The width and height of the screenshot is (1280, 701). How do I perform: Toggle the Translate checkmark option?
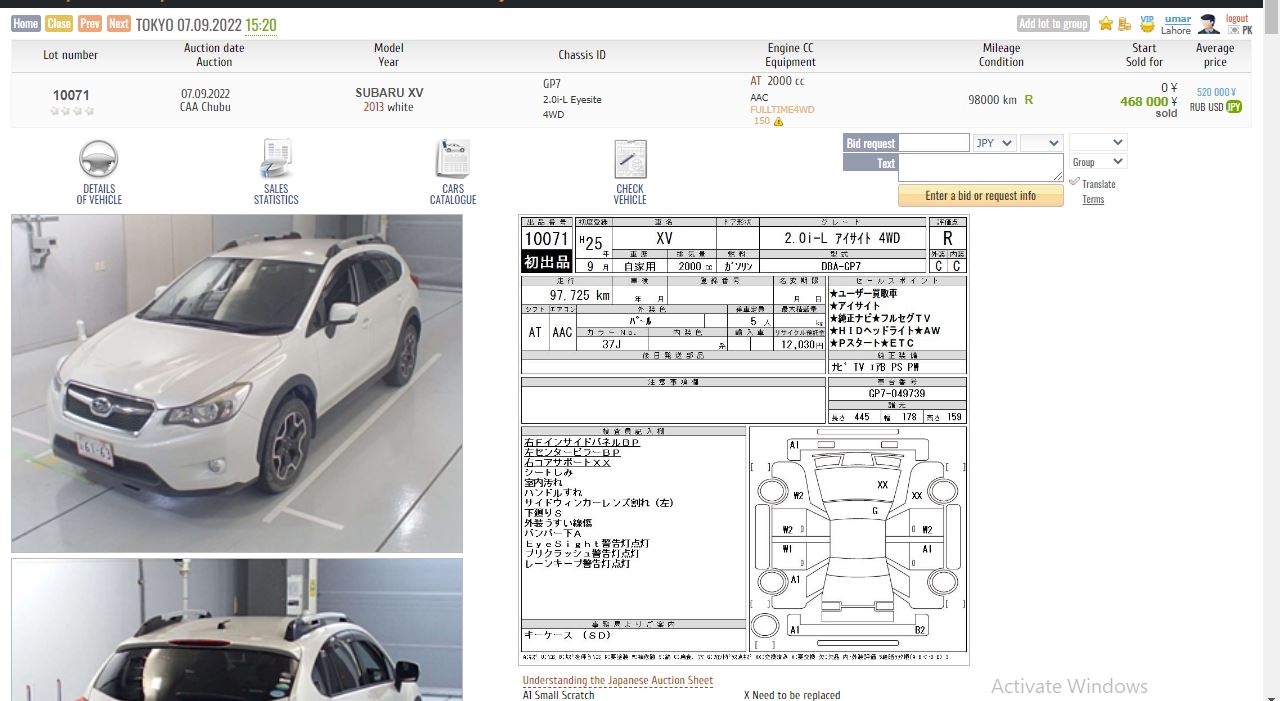click(x=1075, y=182)
